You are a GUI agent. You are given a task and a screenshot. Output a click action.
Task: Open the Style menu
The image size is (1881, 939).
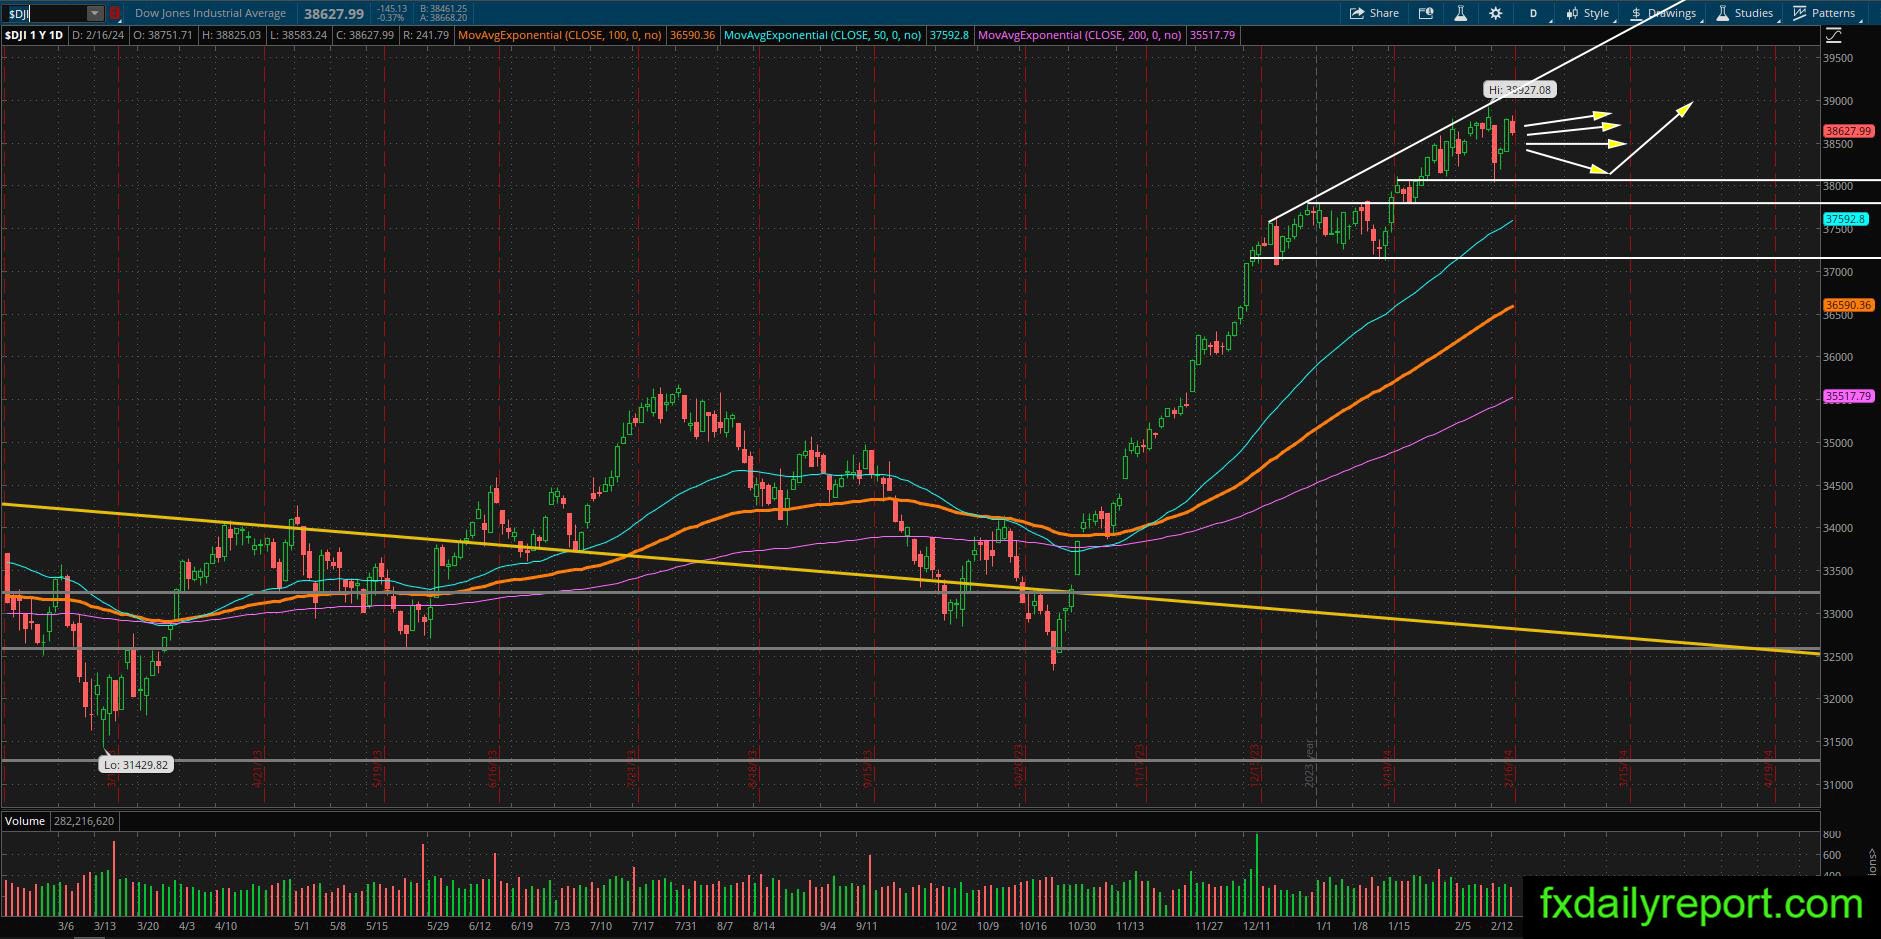[1588, 13]
